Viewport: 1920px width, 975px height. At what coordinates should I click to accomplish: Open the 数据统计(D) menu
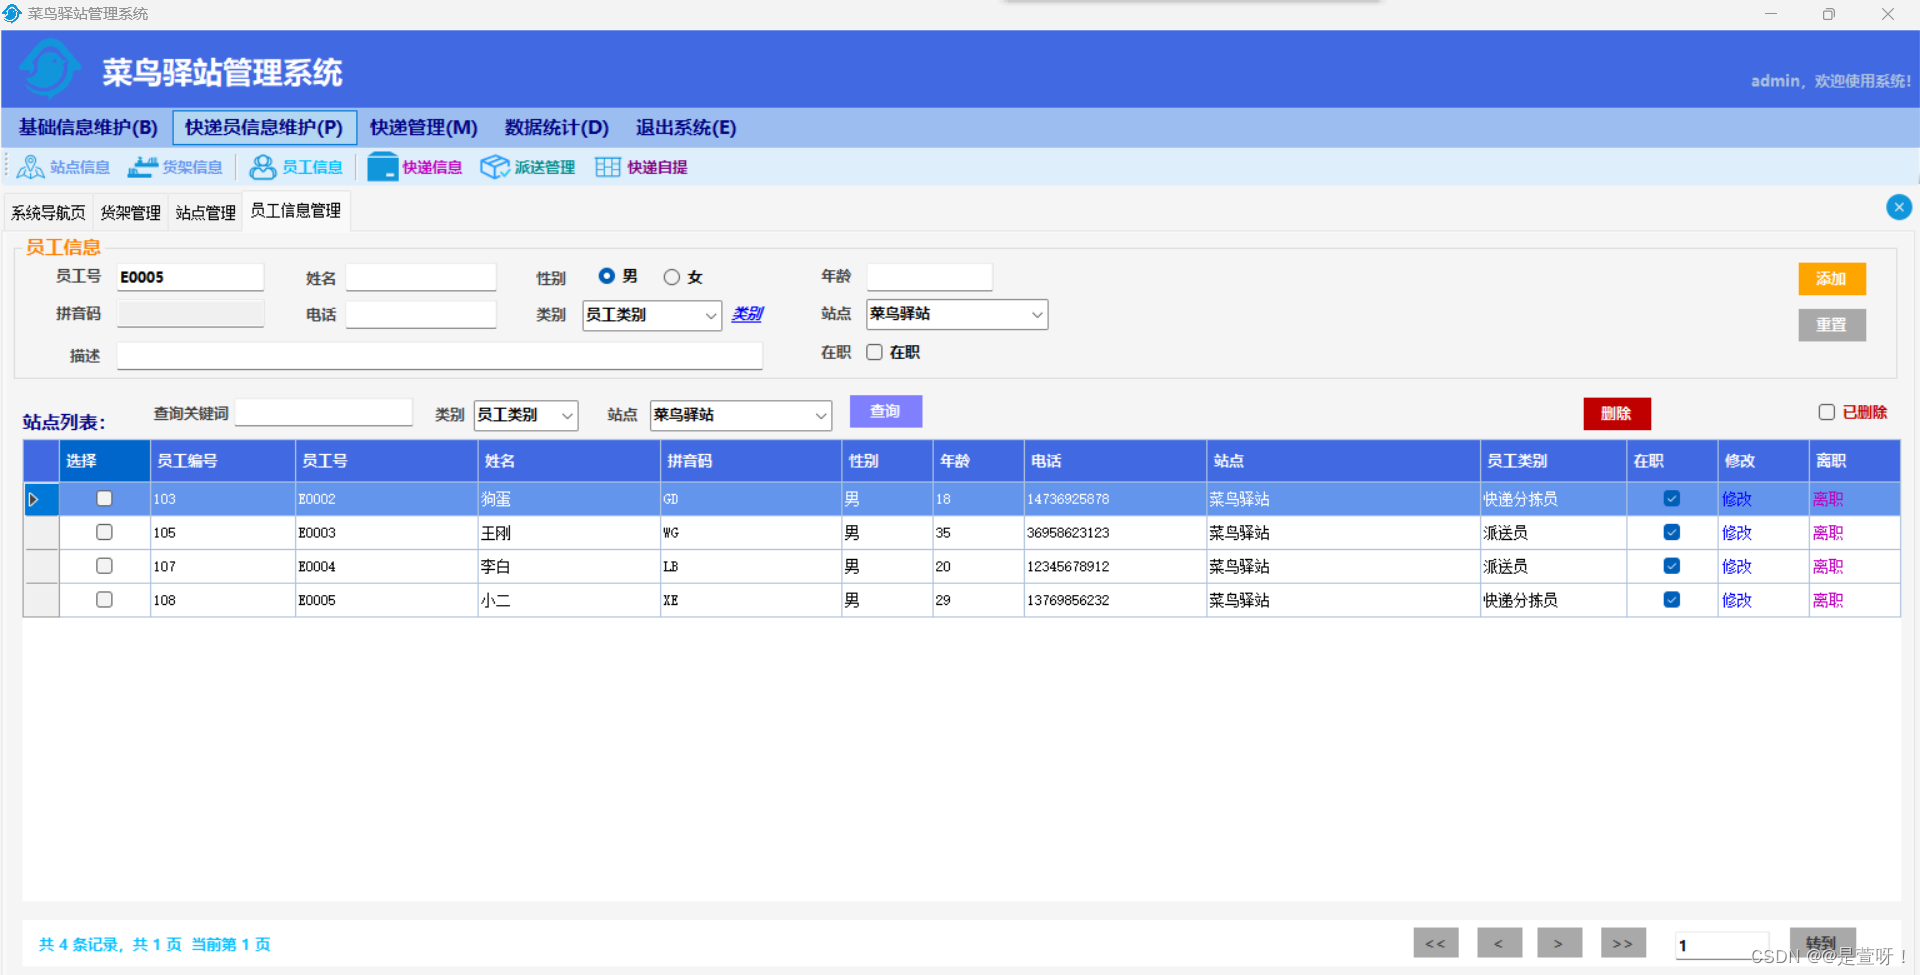557,128
